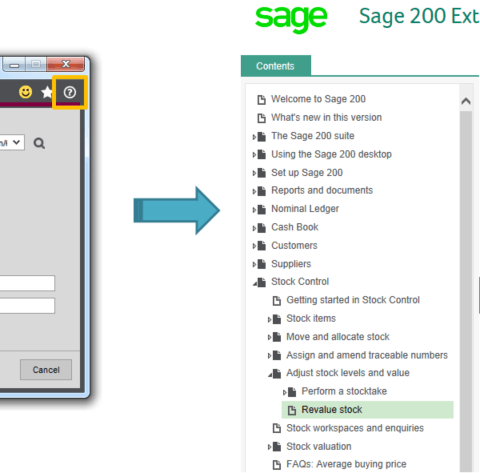This screenshot has width=480, height=473.
Task: Switch to the Contents tab
Action: [276, 66]
